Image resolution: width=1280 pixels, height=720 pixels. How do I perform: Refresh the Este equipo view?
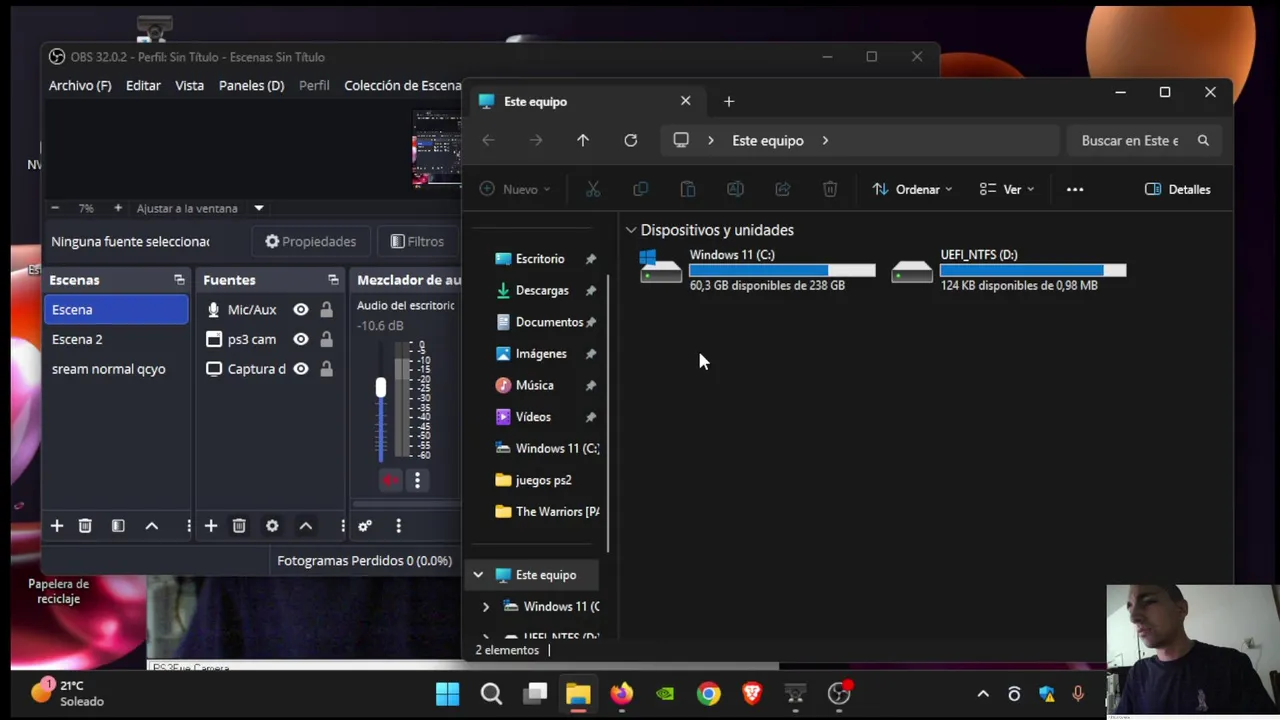(631, 141)
